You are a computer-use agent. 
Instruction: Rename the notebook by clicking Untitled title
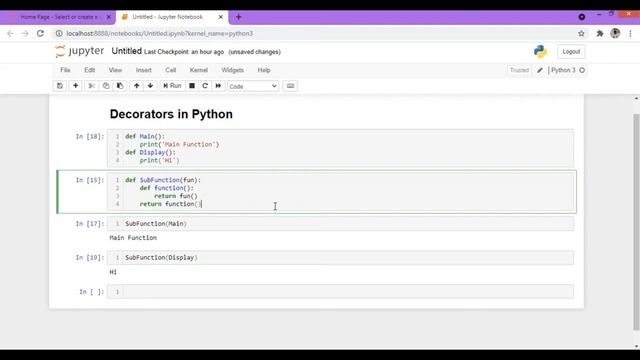[x=127, y=51]
